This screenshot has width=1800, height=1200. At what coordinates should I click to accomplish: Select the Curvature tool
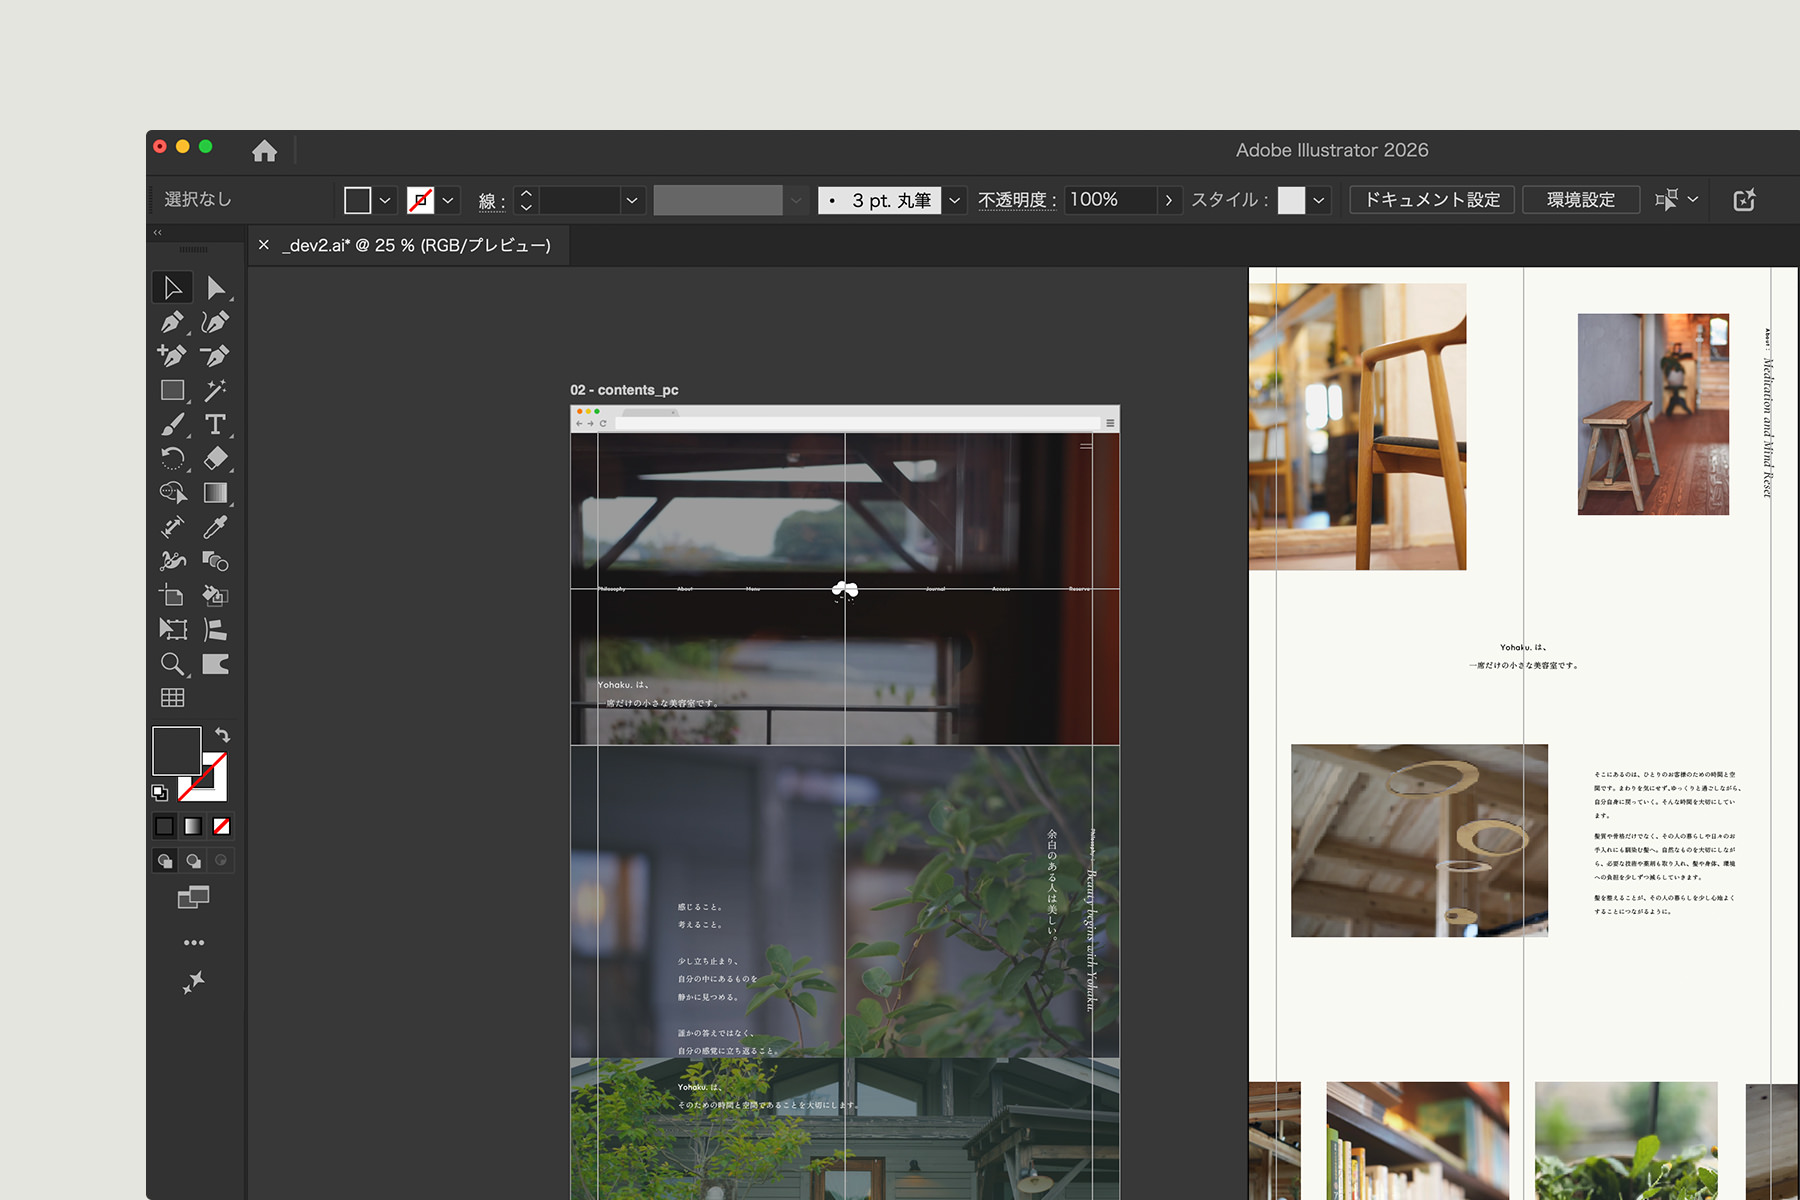click(x=215, y=322)
